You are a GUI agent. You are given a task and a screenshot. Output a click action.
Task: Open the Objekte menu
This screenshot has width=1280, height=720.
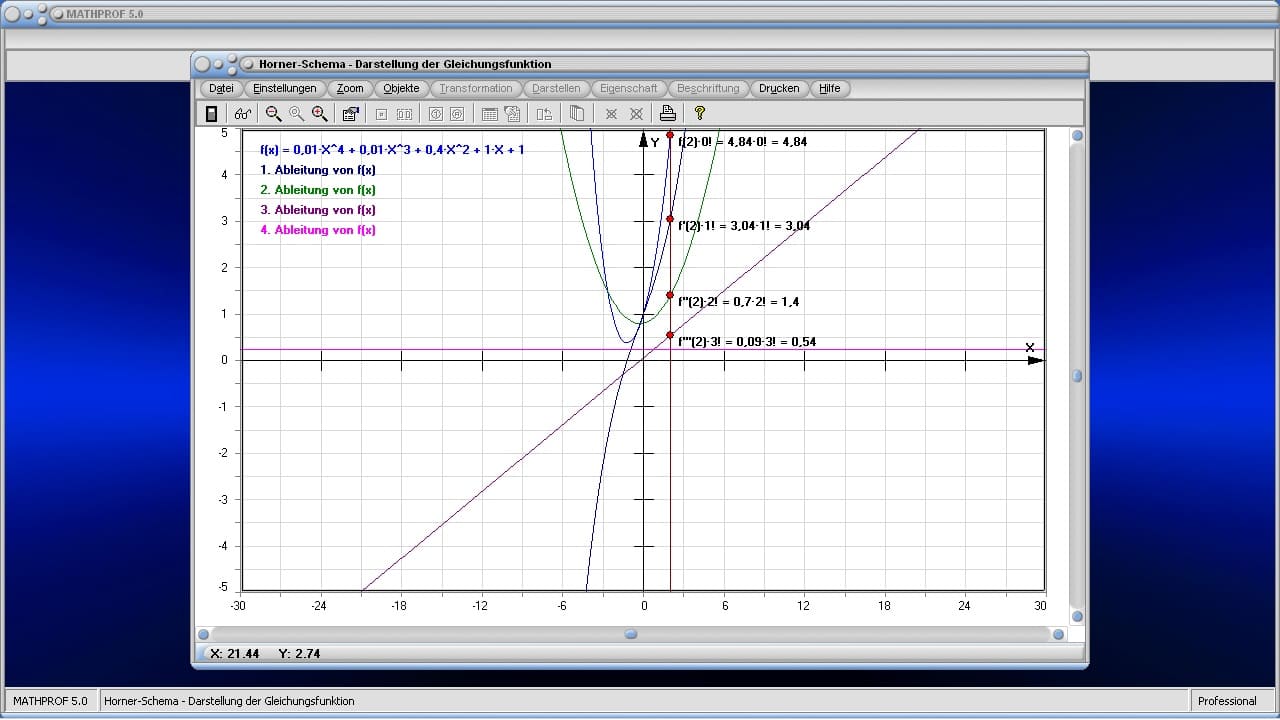pyautogui.click(x=402, y=88)
